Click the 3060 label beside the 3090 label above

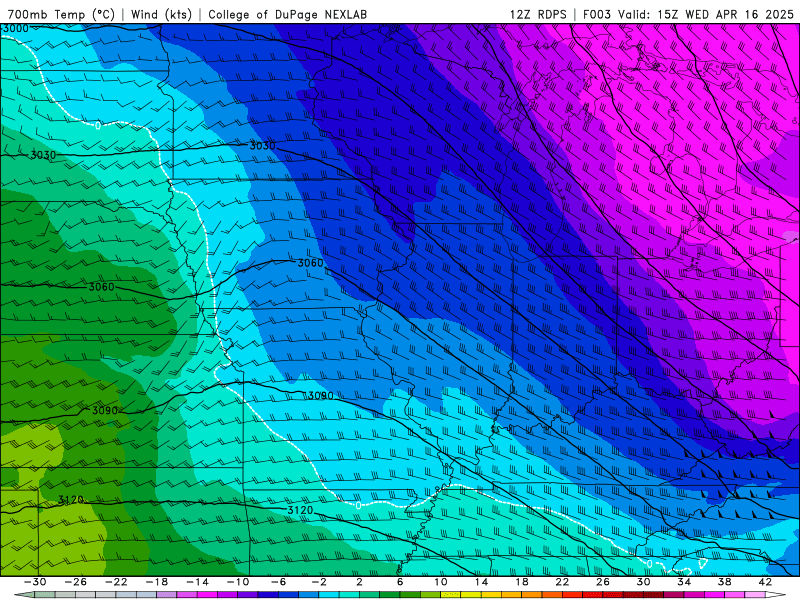pyautogui.click(x=101, y=287)
